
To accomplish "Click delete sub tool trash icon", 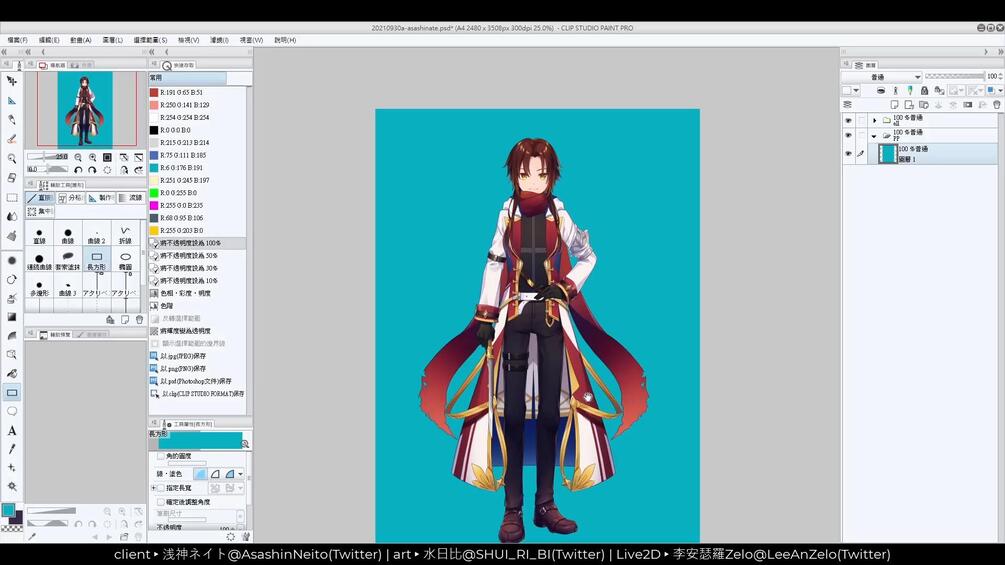I will (139, 320).
